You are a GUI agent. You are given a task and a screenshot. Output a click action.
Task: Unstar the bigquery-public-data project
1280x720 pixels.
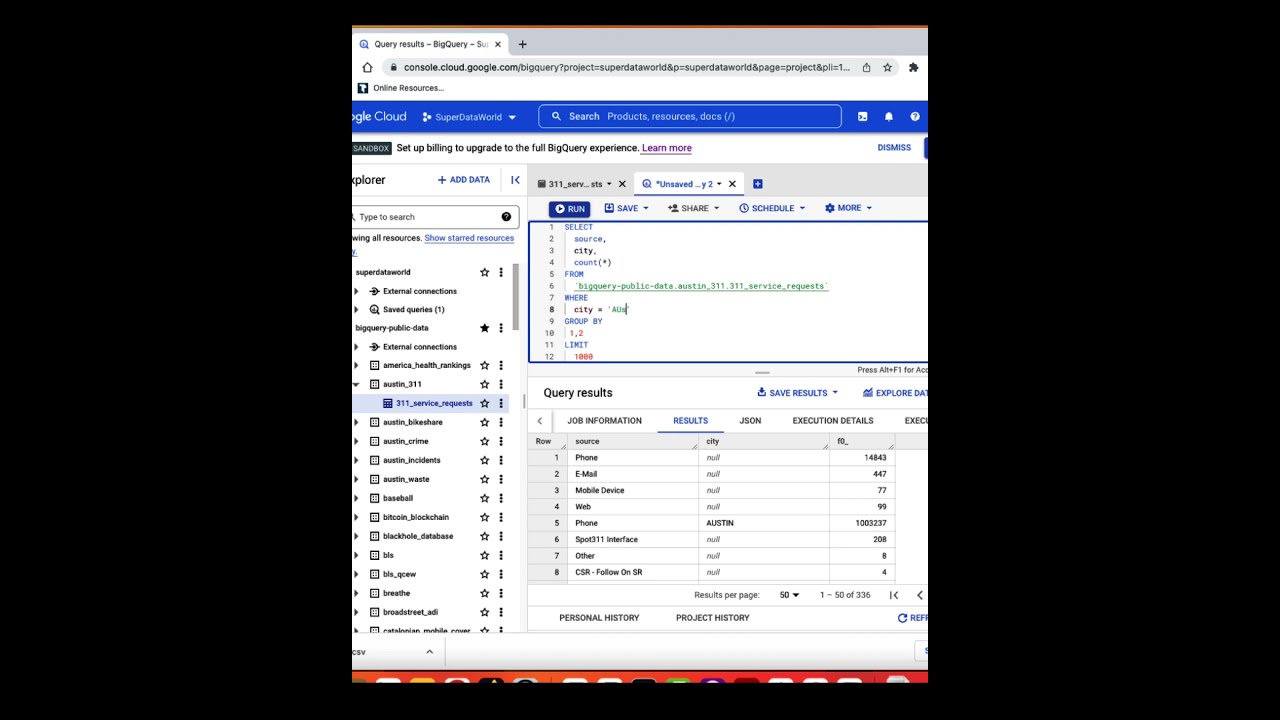click(484, 328)
